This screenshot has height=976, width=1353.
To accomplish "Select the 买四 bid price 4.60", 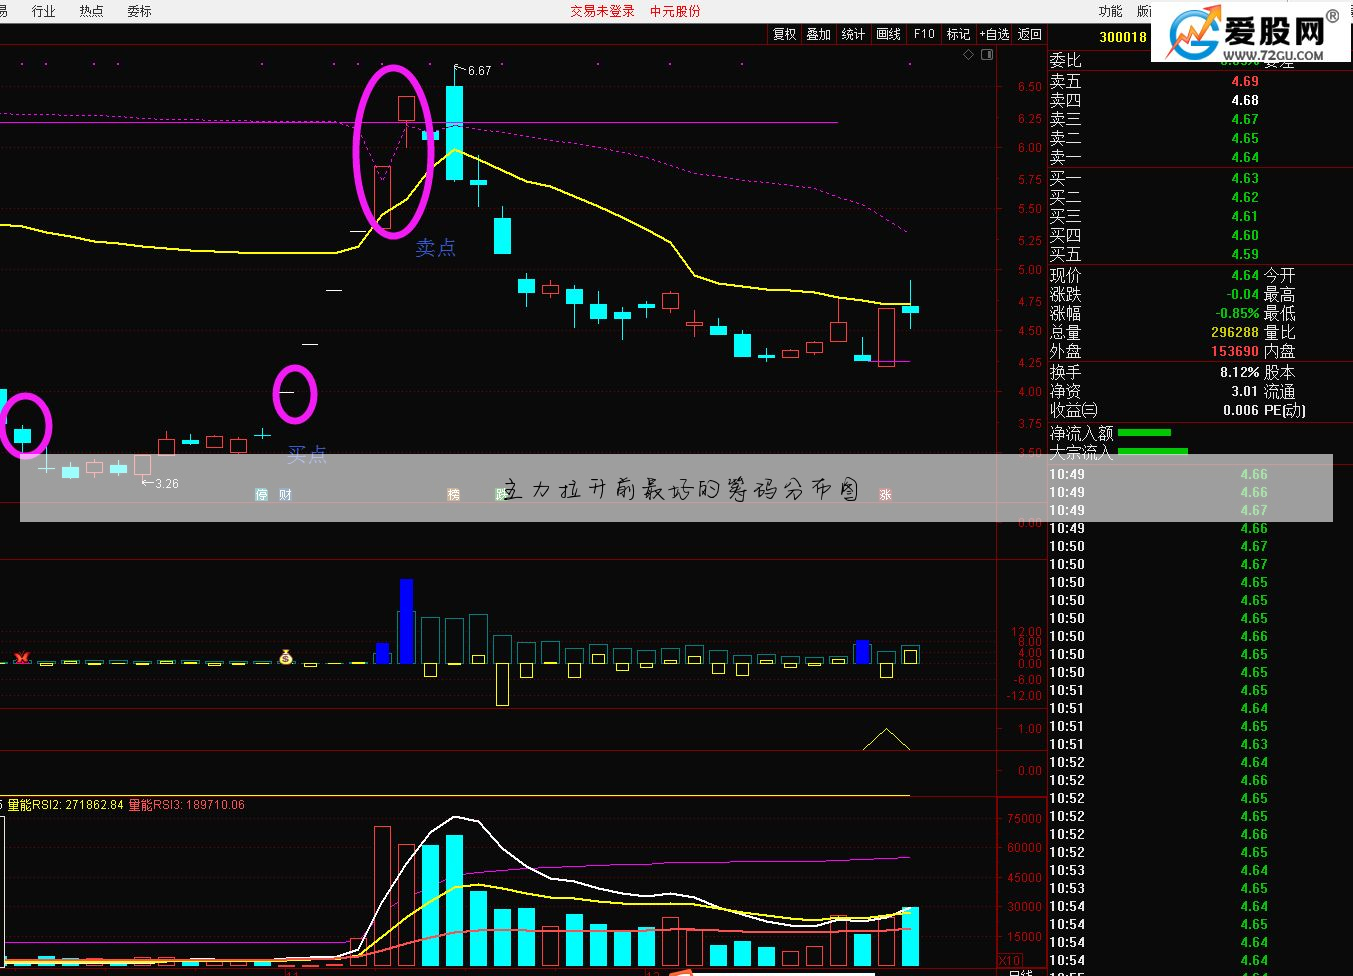I will tap(1245, 235).
